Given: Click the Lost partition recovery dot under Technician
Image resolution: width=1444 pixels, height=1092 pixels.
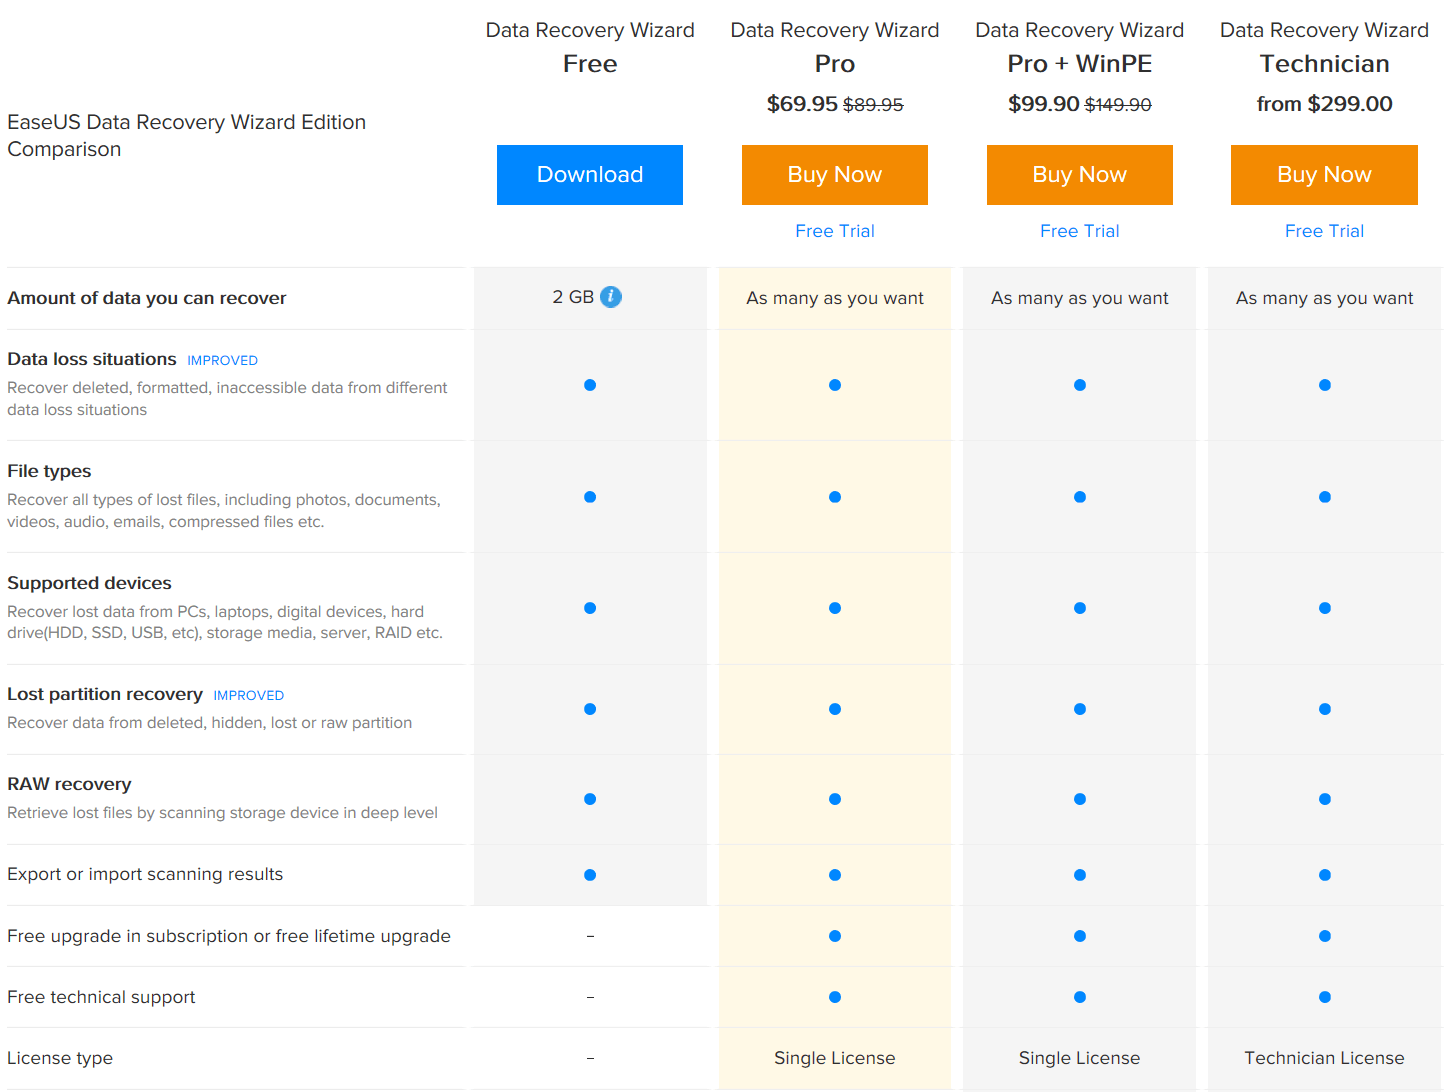Looking at the screenshot, I should coord(1324,709).
